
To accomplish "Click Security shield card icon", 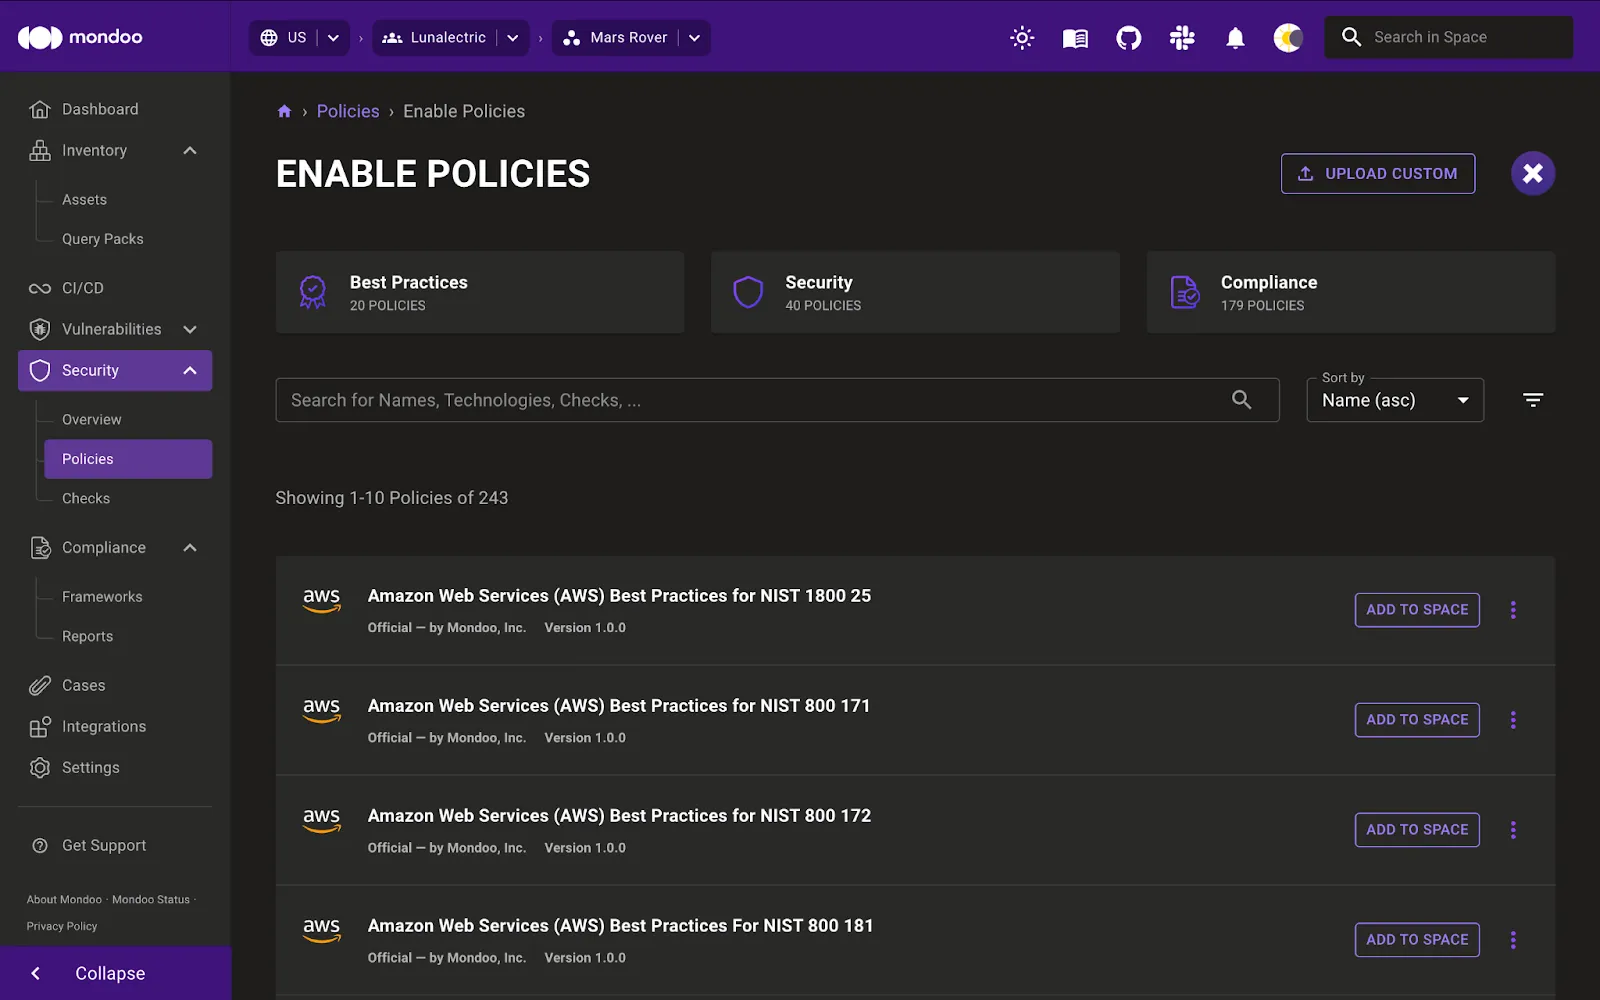I will (x=748, y=292).
